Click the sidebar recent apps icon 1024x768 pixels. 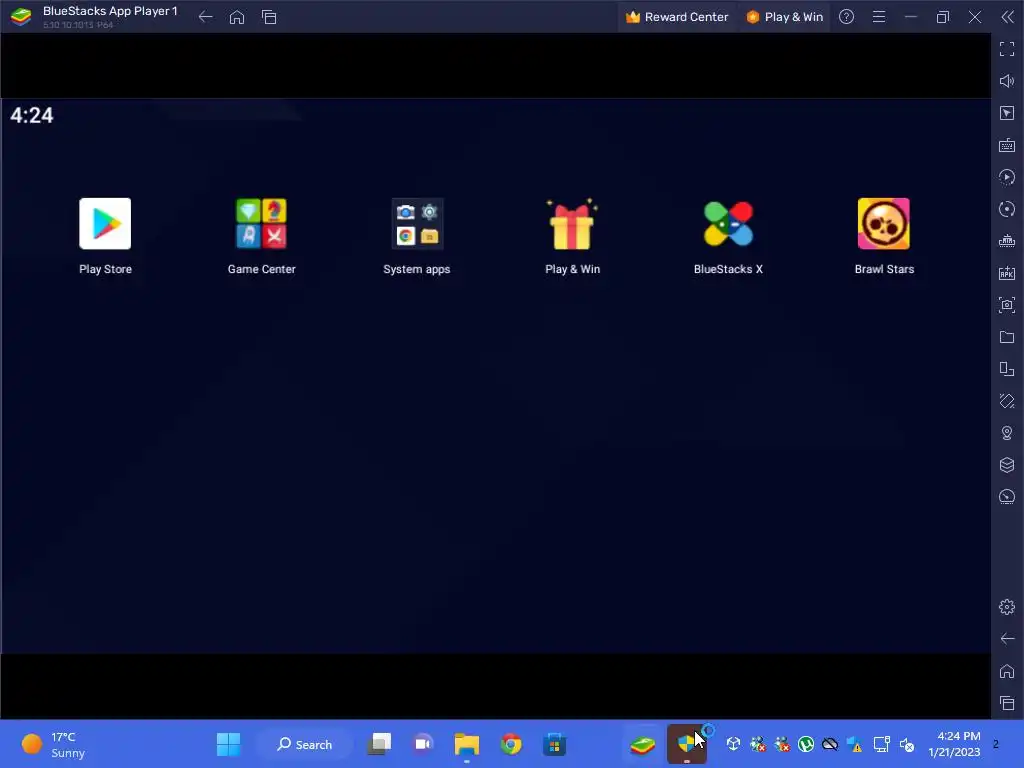pos(1007,703)
